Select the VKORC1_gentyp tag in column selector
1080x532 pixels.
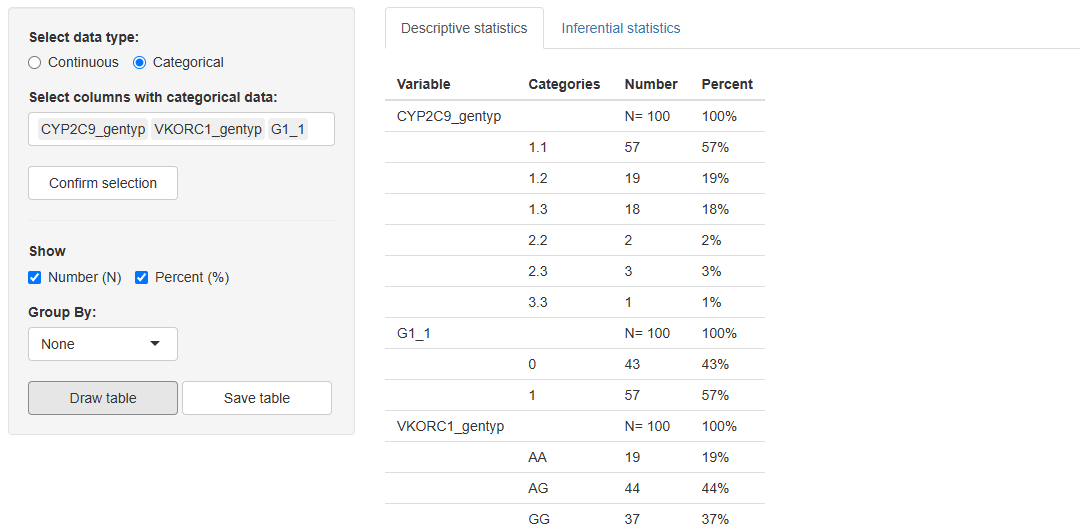pos(208,129)
